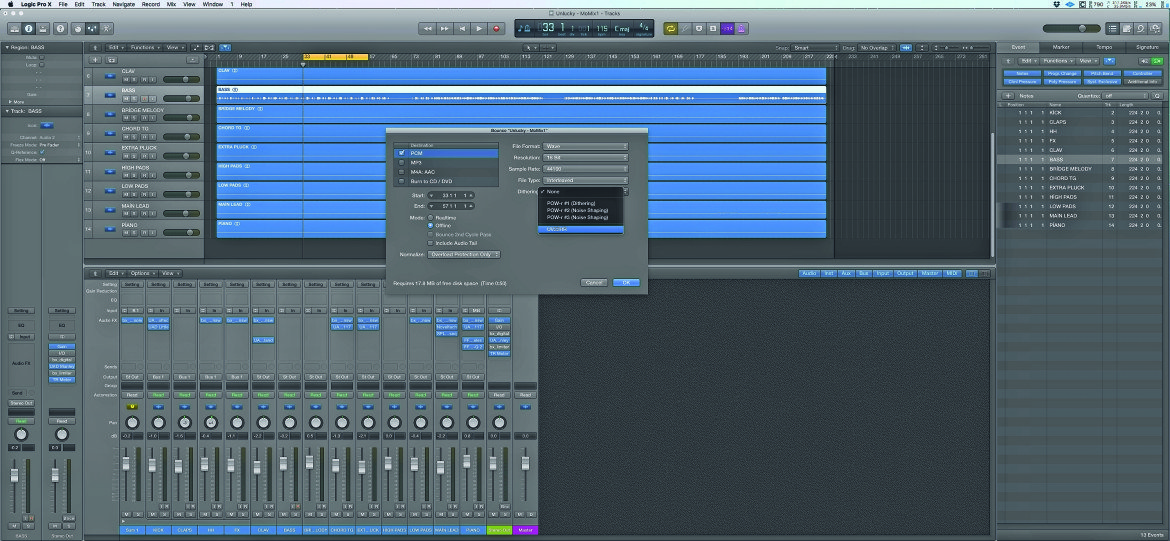This screenshot has height=541, width=1170.
Task: Click the Start position field in Bounce dialog
Action: [451, 195]
